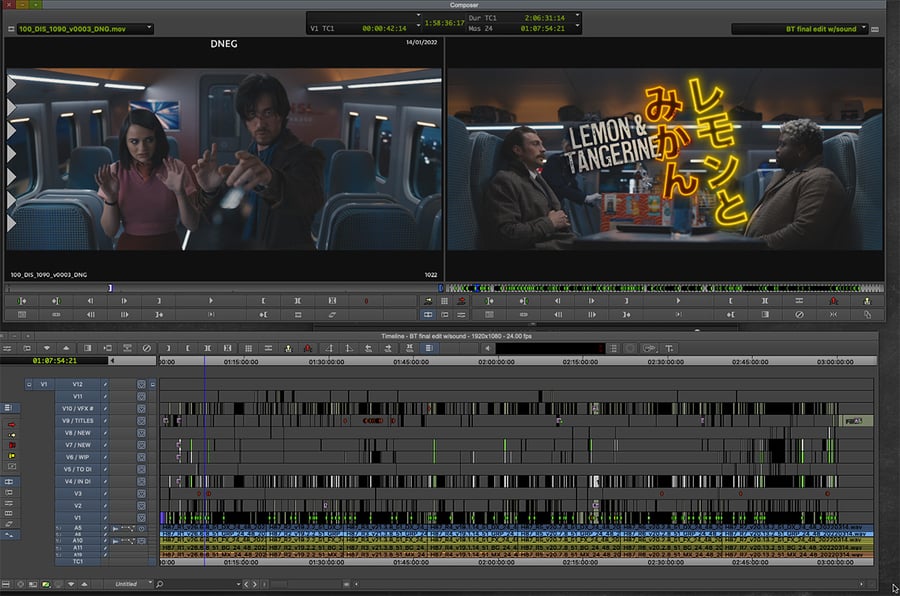Click the record monitor position bar
900x596 pixels.
click(x=665, y=288)
